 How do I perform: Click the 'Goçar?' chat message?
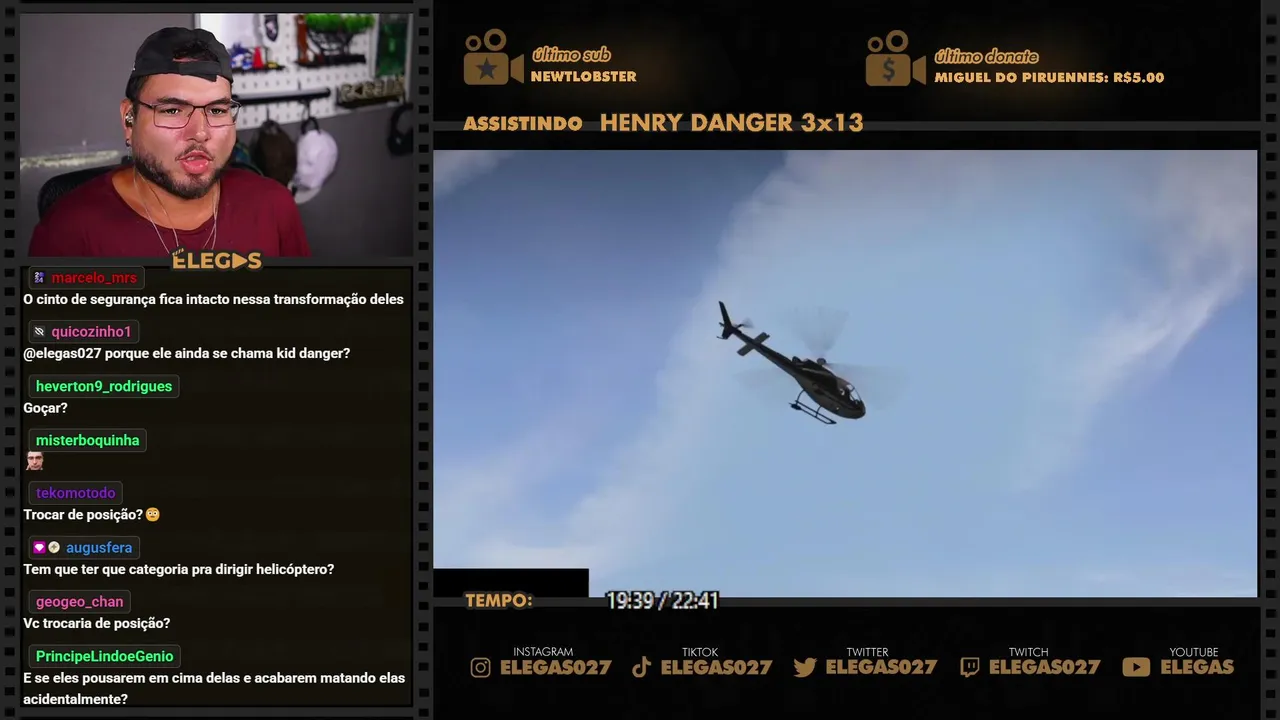click(x=45, y=408)
